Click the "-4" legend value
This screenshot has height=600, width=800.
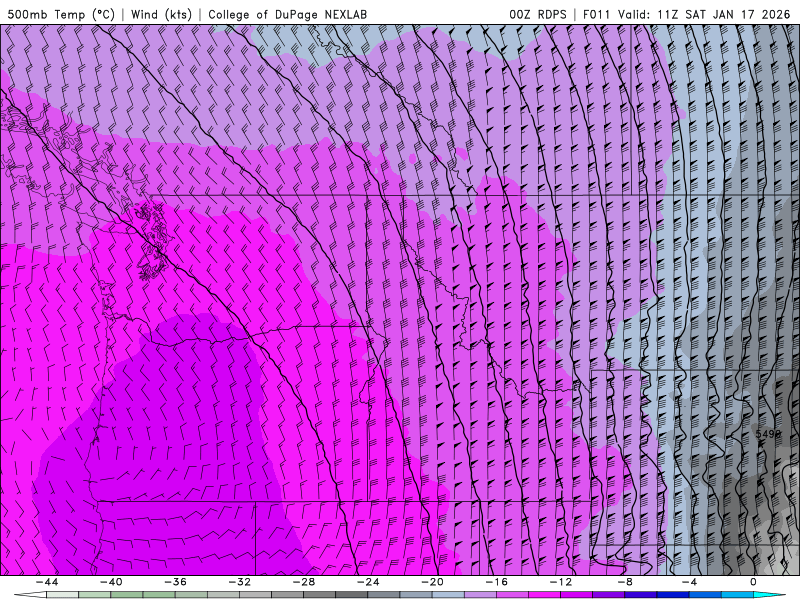(689, 582)
